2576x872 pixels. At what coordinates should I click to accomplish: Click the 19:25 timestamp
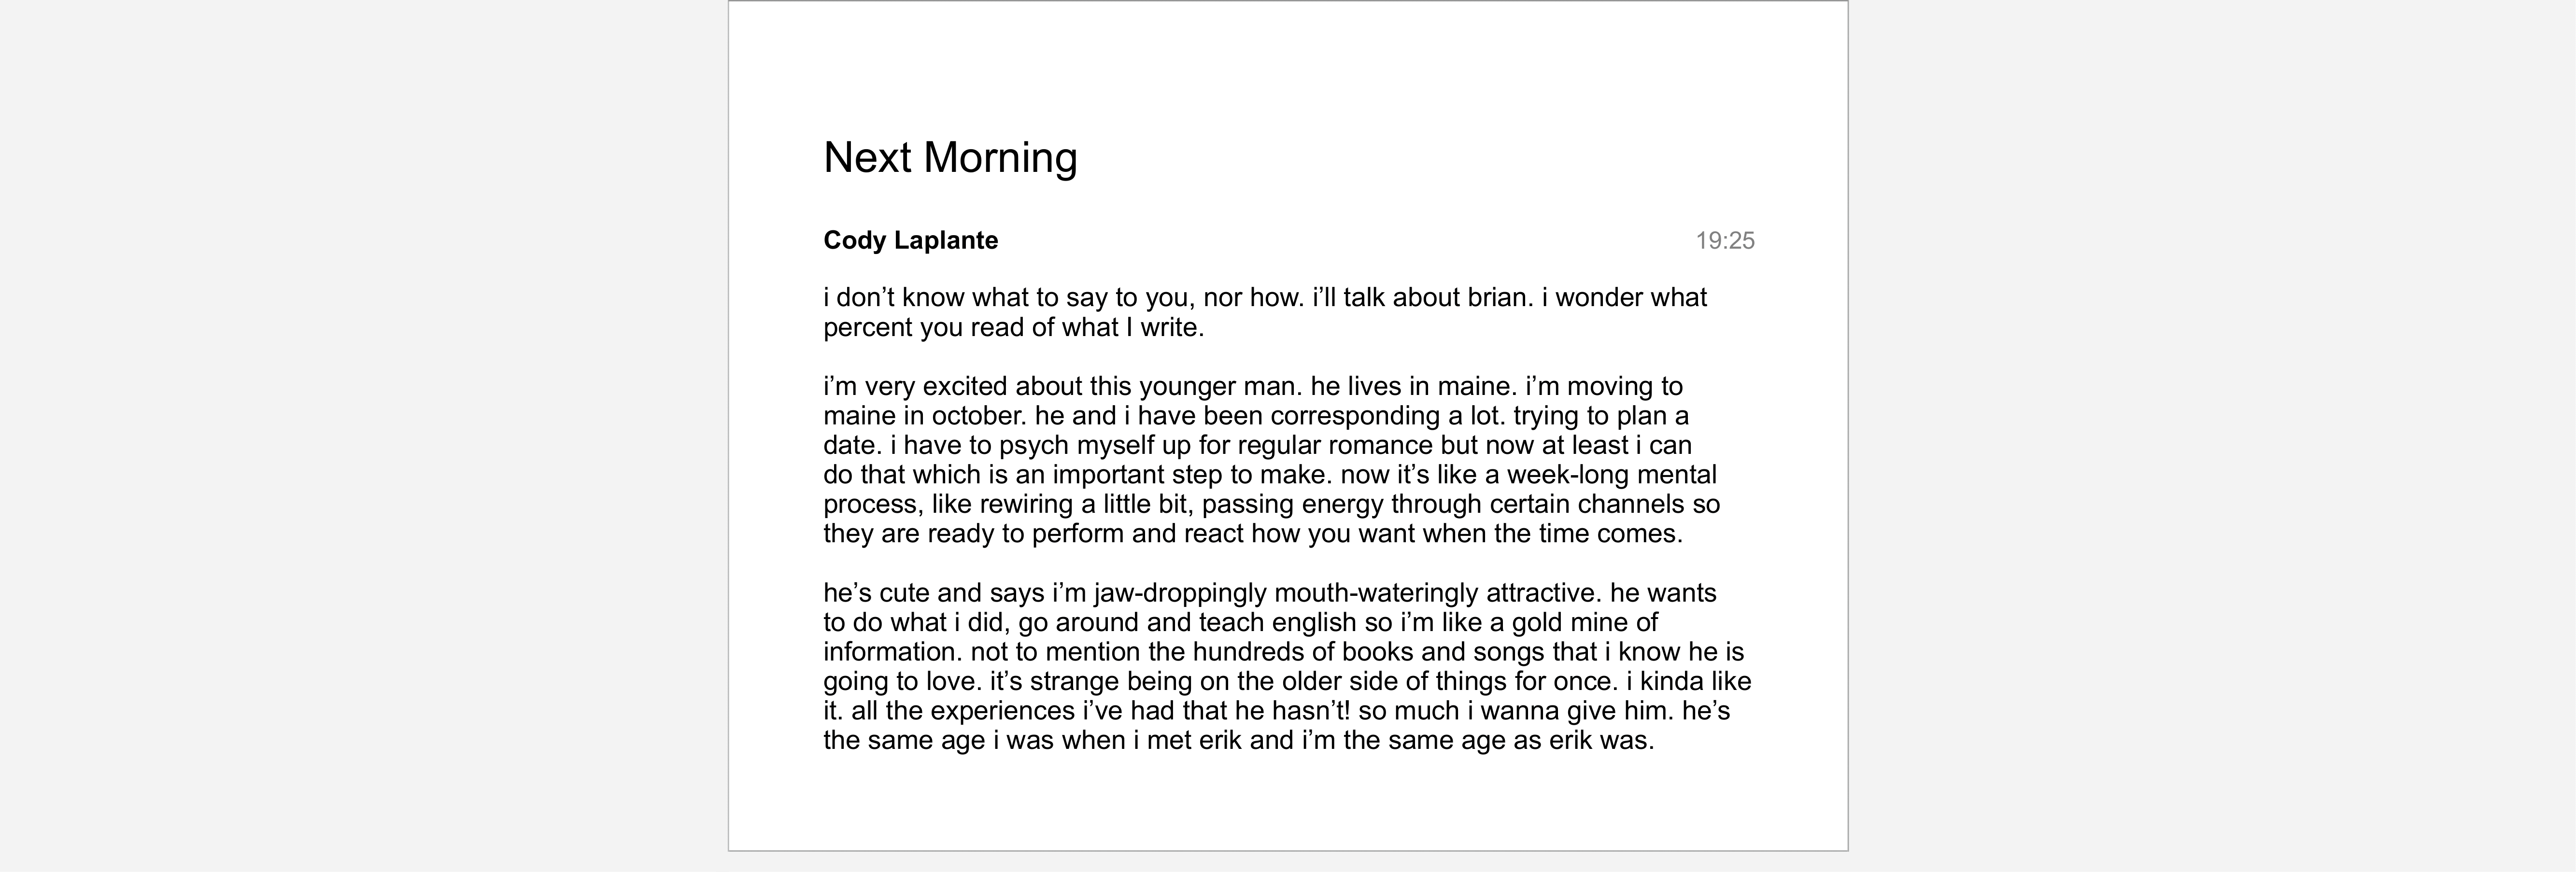point(1724,241)
